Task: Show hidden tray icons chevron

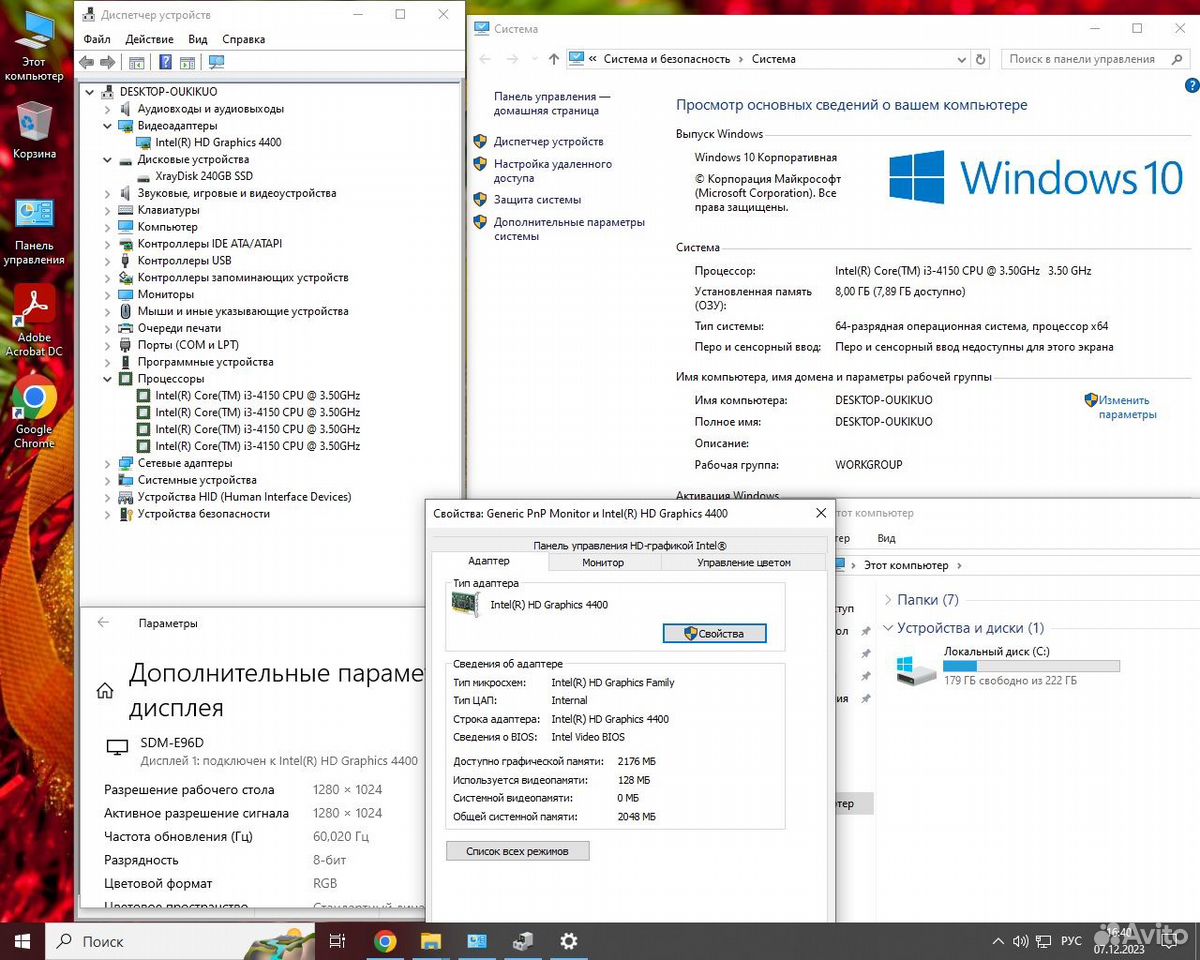Action: (997, 941)
